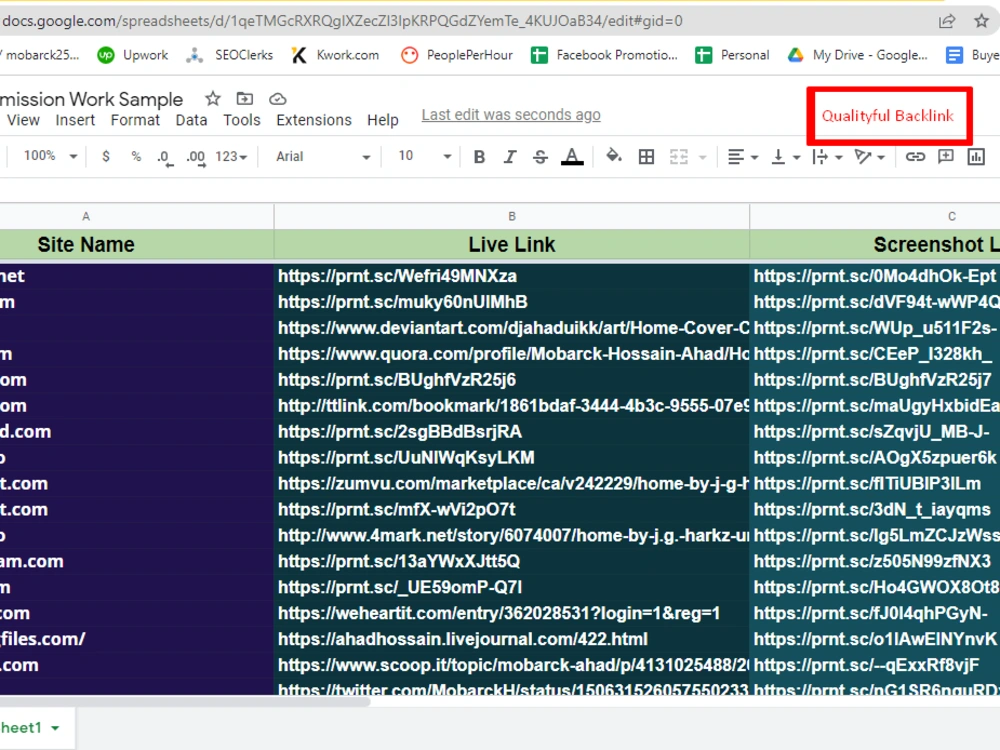Open the borders tool
The width and height of the screenshot is (1000, 750).
coord(646,157)
